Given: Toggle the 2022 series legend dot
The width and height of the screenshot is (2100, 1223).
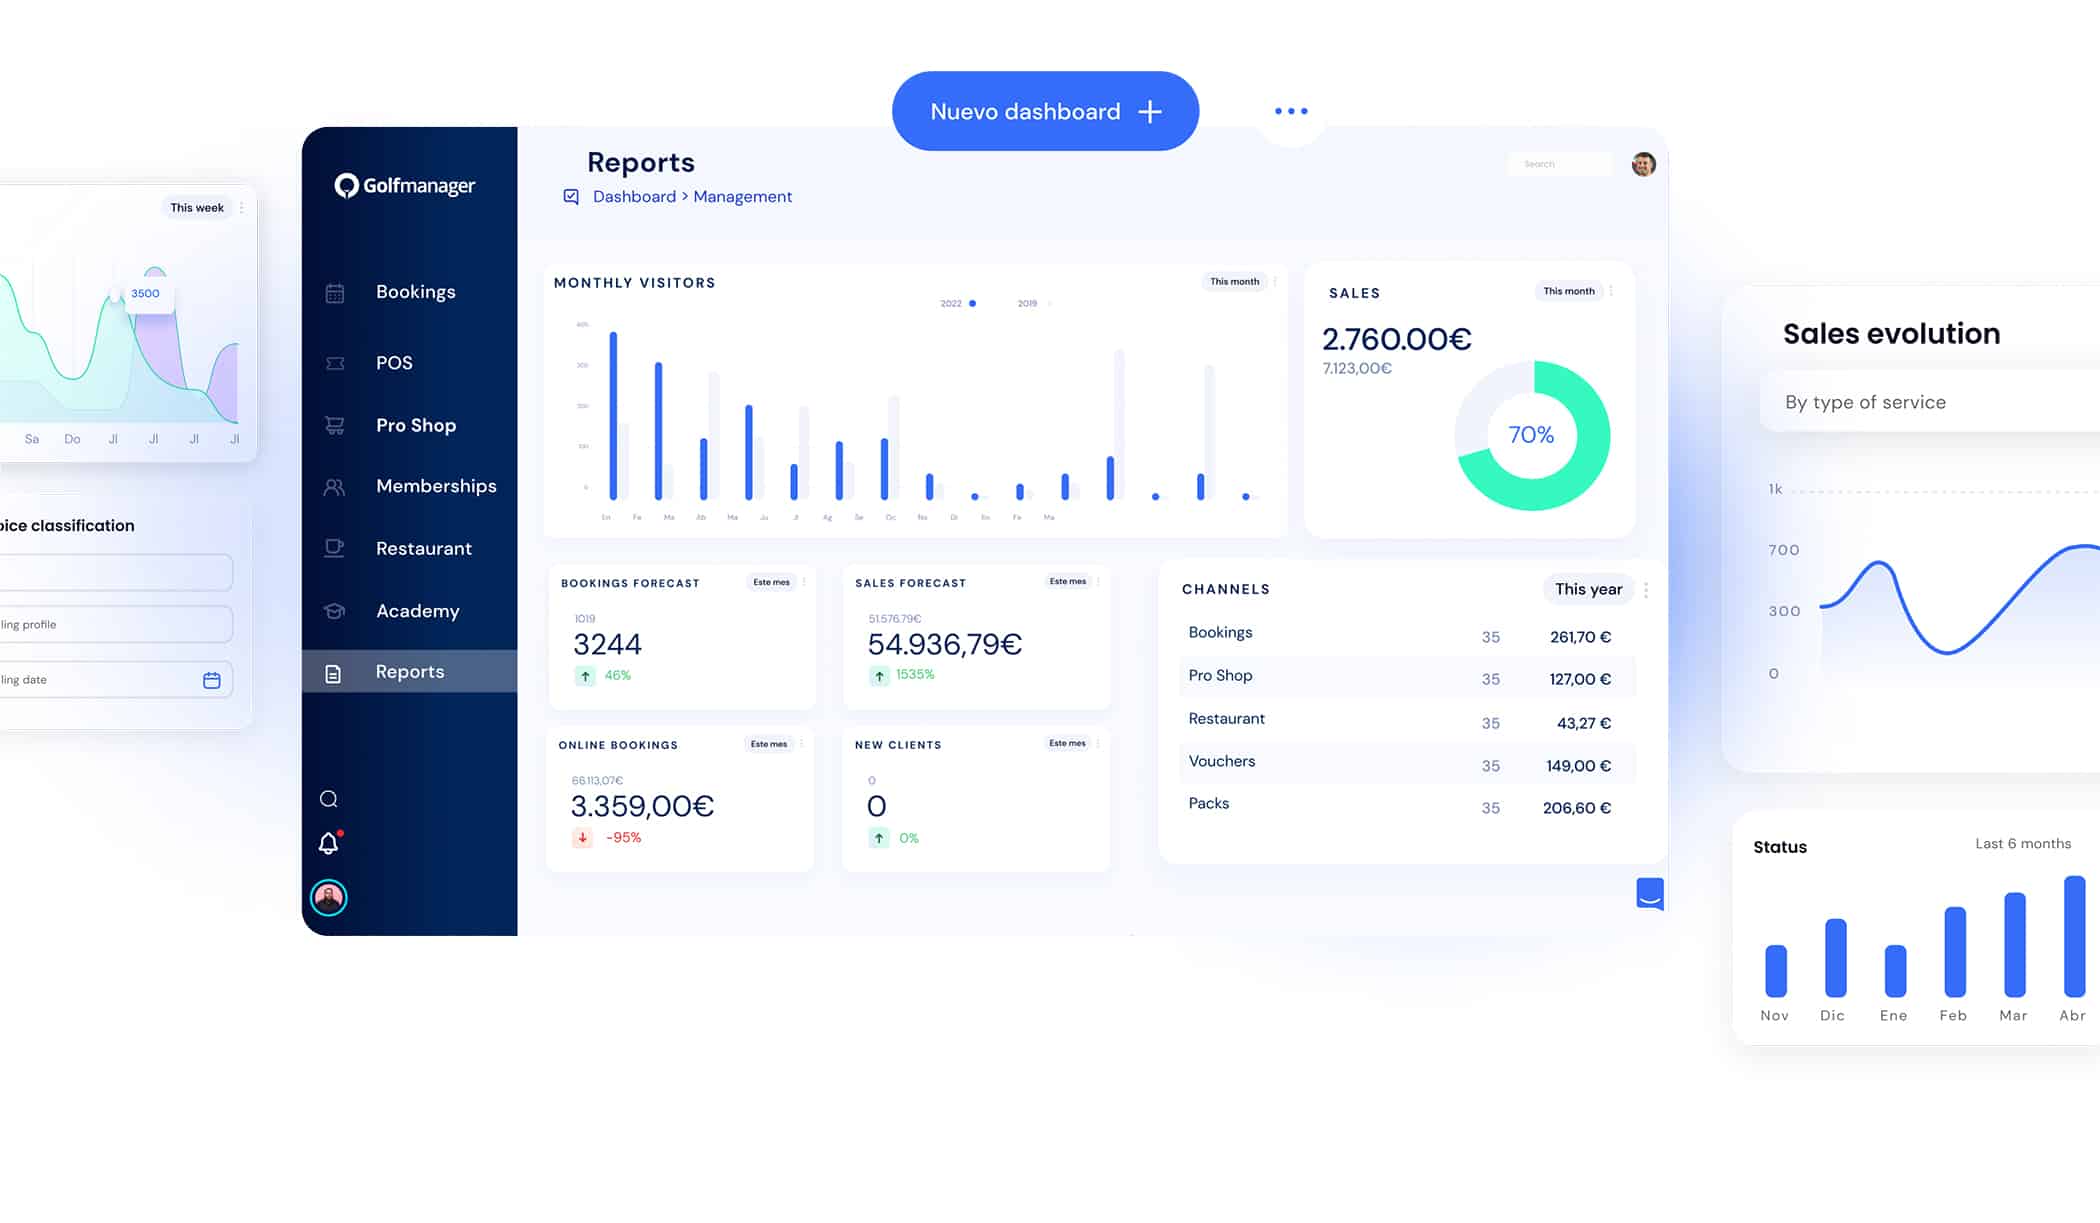Looking at the screenshot, I should pyautogui.click(x=972, y=303).
